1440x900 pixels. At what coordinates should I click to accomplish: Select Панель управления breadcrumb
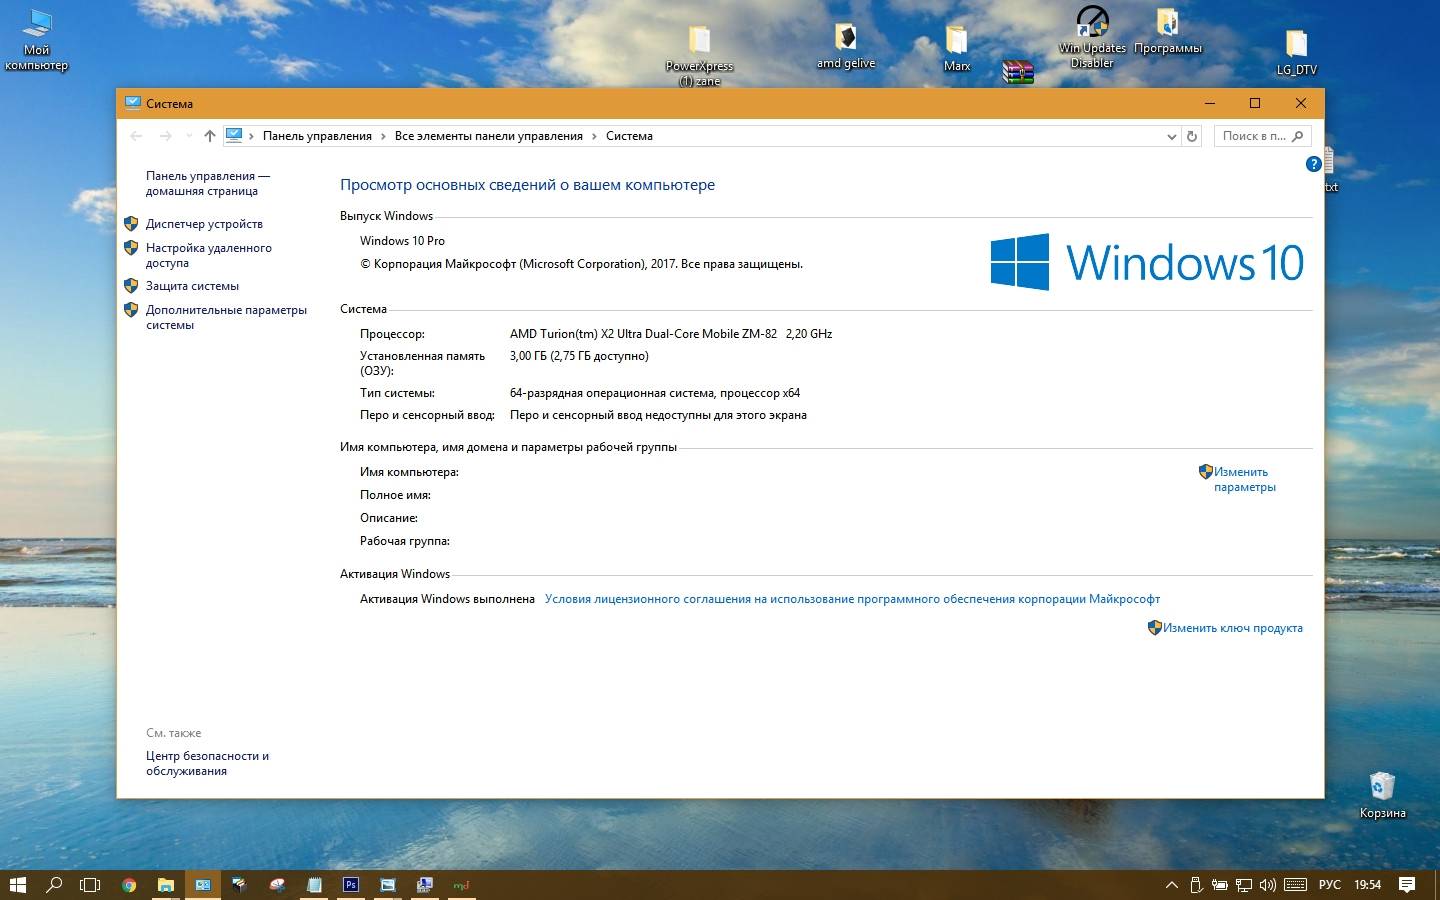(x=317, y=136)
